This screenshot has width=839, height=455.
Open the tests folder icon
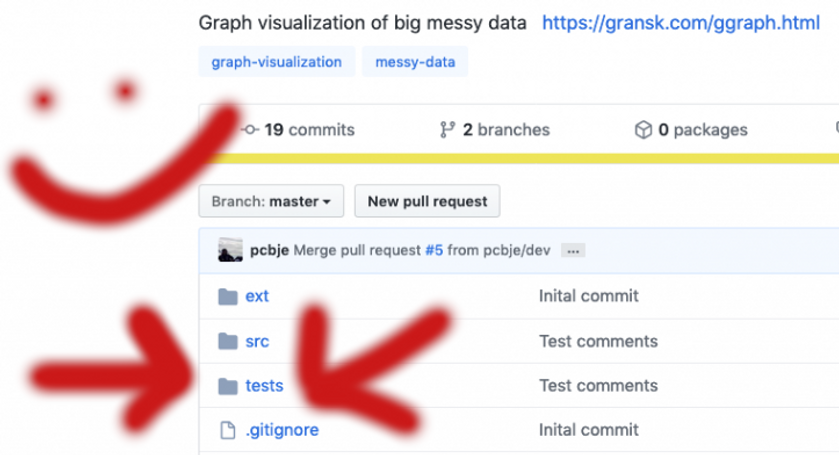(x=228, y=386)
